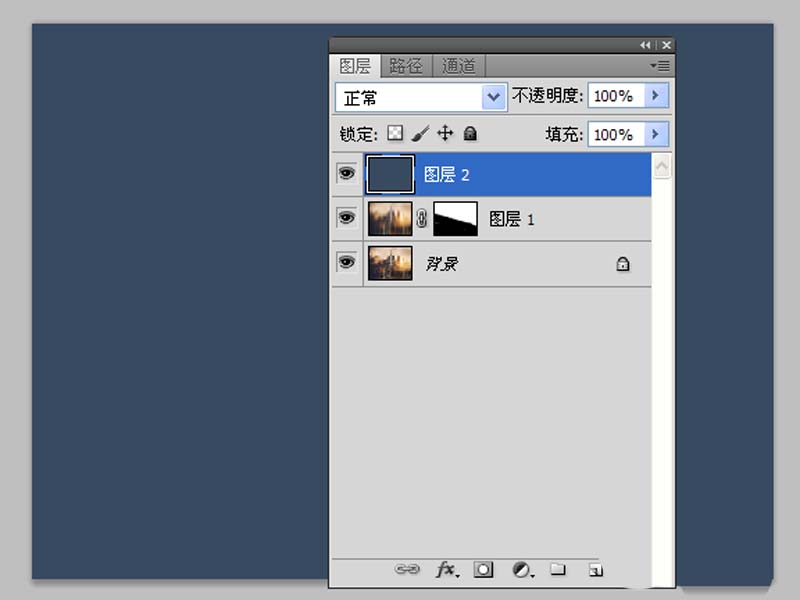Toggle lock all padlock icon
This screenshot has height=600, width=800.
[471, 133]
